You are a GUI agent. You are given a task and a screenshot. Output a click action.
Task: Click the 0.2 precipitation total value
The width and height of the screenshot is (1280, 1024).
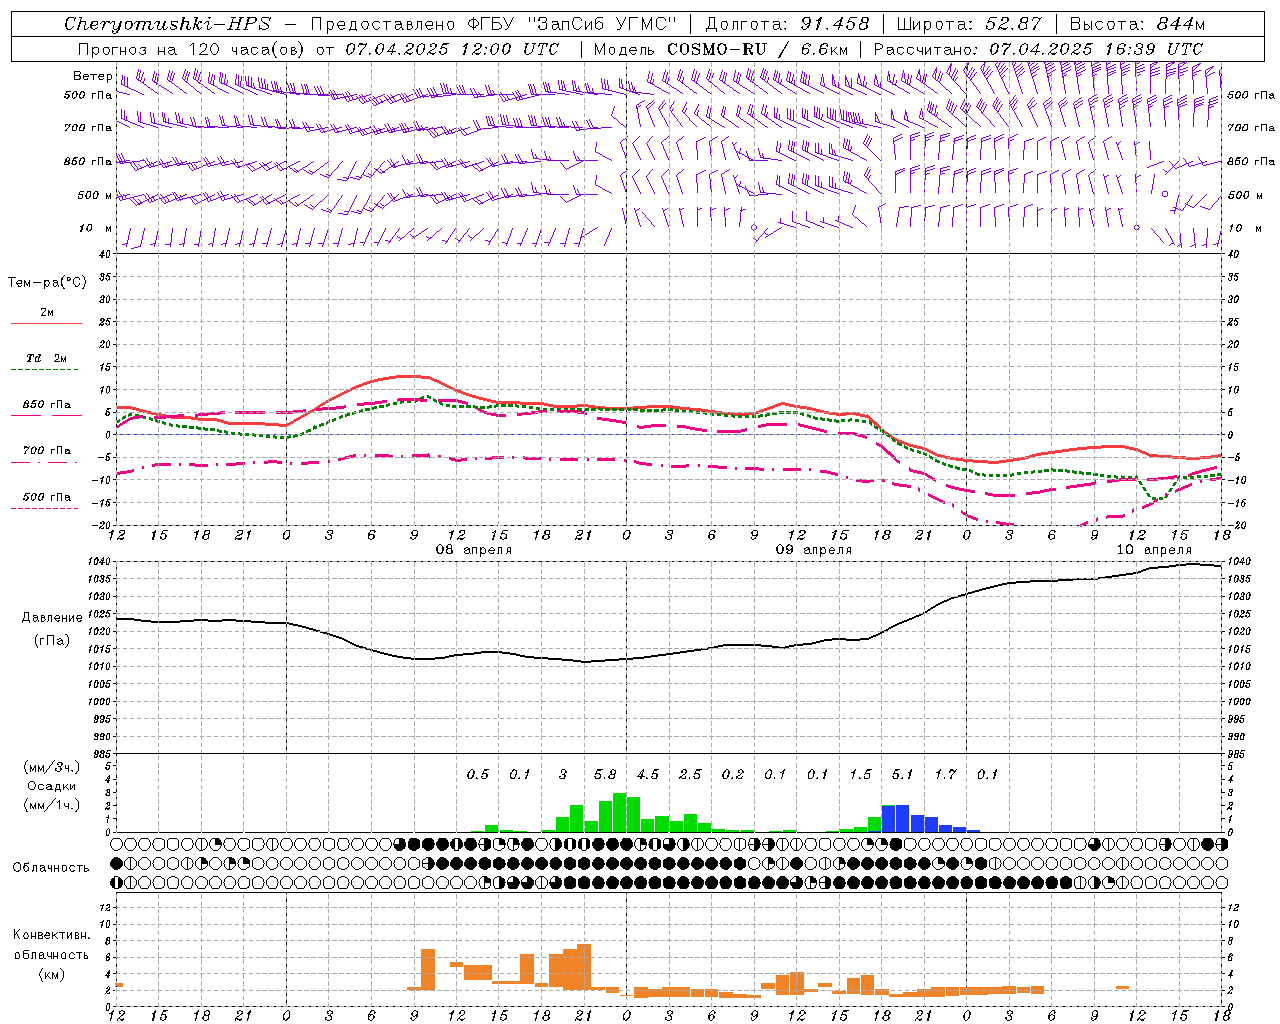(733, 774)
